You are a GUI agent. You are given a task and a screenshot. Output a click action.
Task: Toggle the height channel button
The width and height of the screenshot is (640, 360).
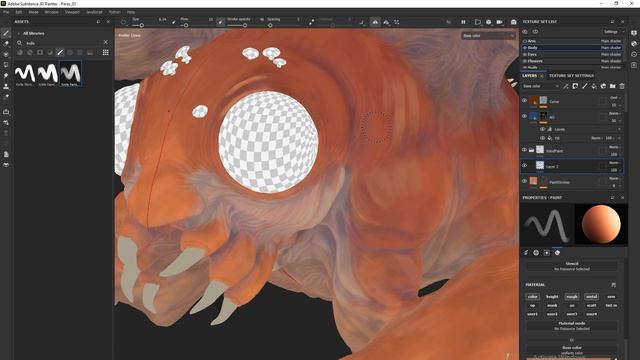coord(552,297)
